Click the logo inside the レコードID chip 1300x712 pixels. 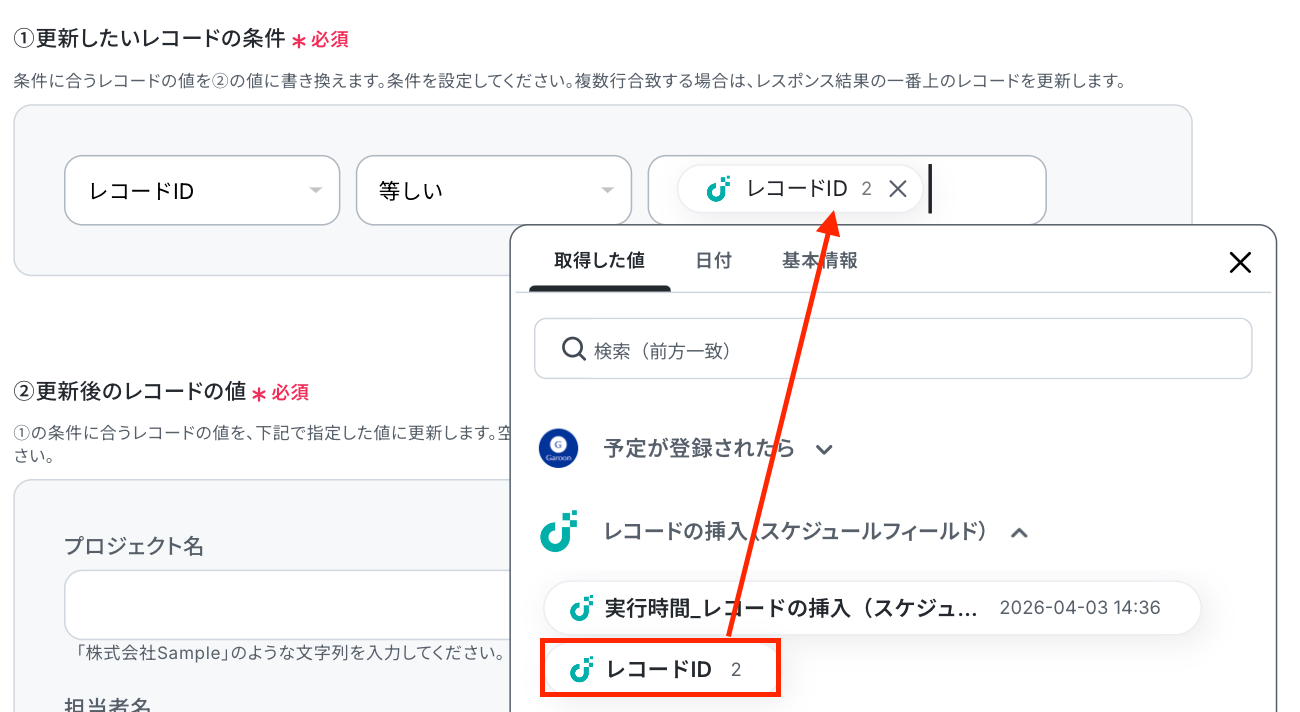pyautogui.click(x=718, y=189)
